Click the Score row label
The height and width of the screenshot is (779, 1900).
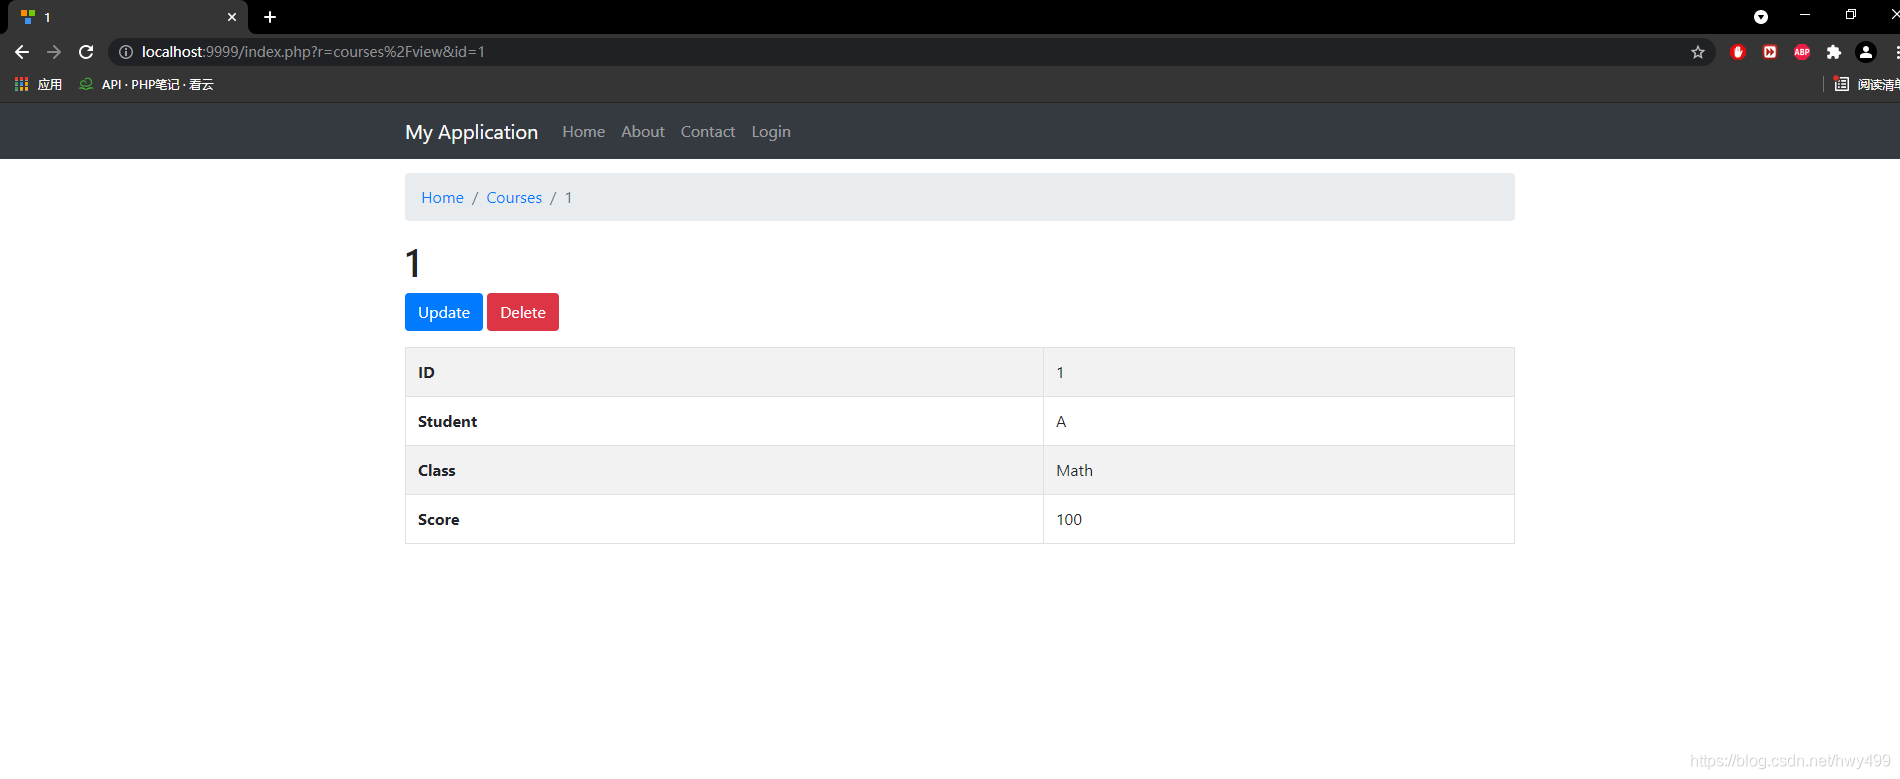tap(438, 520)
